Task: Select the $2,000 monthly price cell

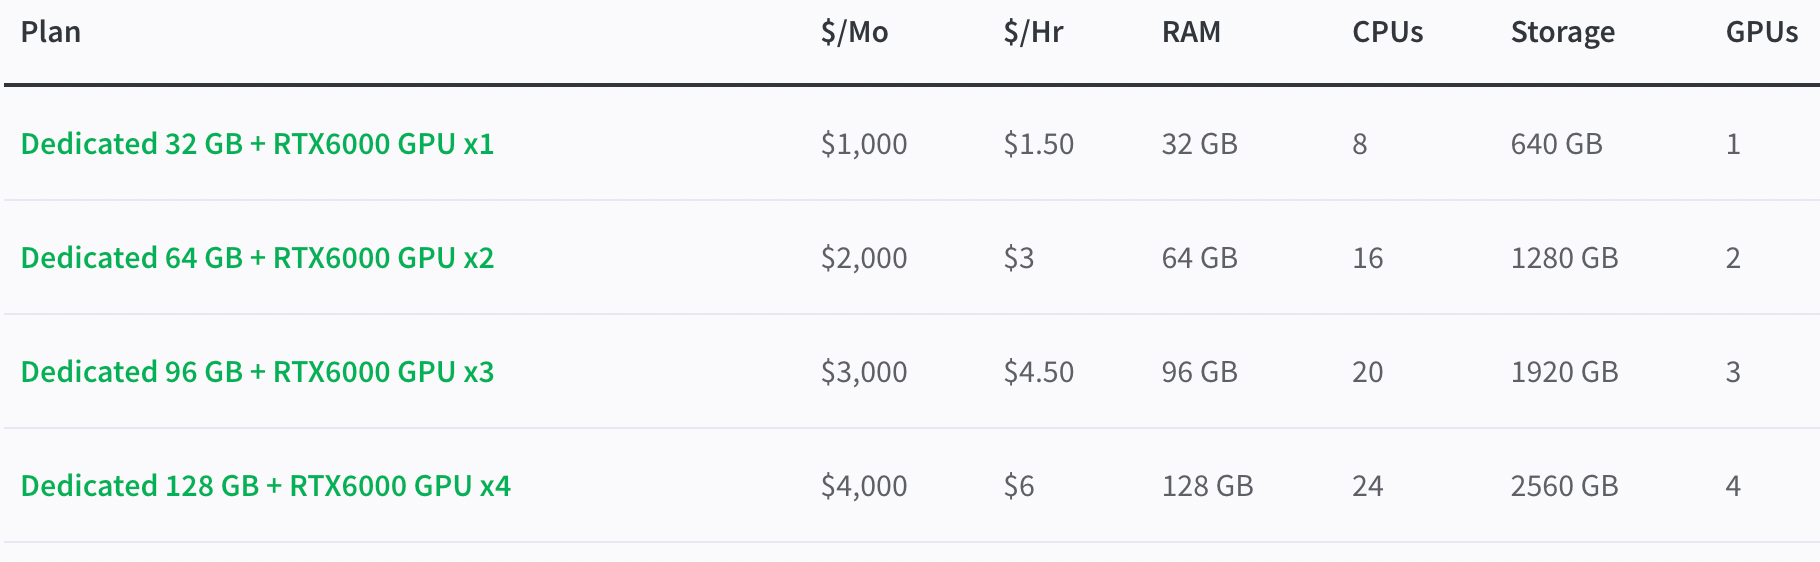Action: click(x=864, y=258)
